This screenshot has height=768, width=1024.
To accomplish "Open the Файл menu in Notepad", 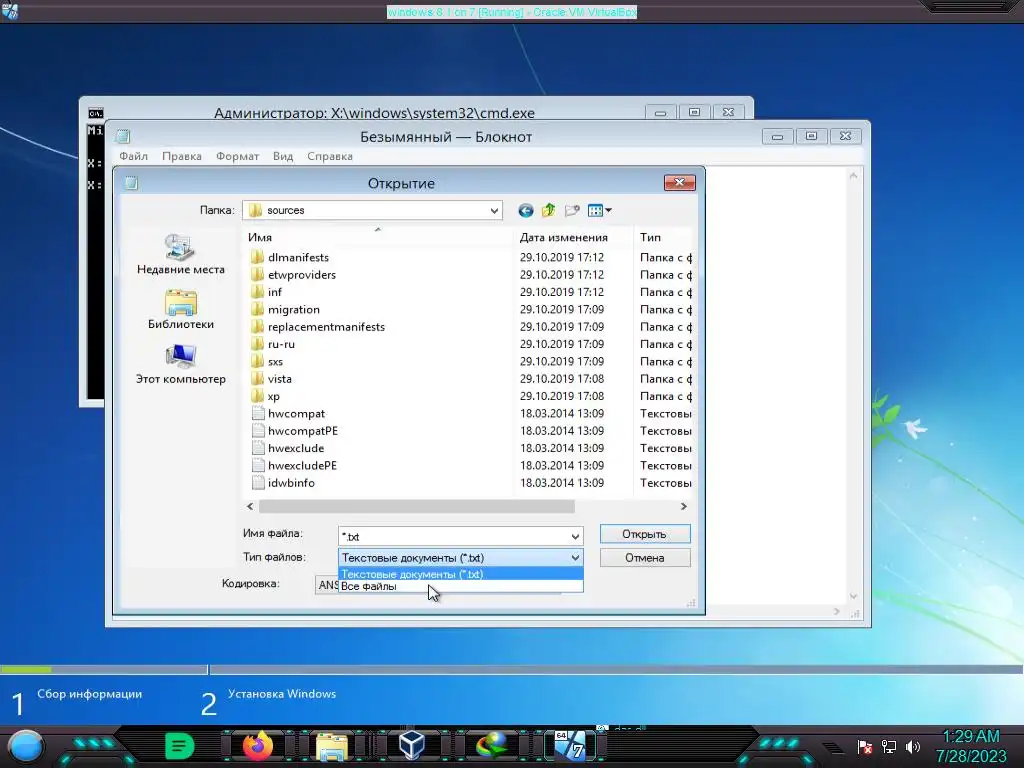I will 133,156.
